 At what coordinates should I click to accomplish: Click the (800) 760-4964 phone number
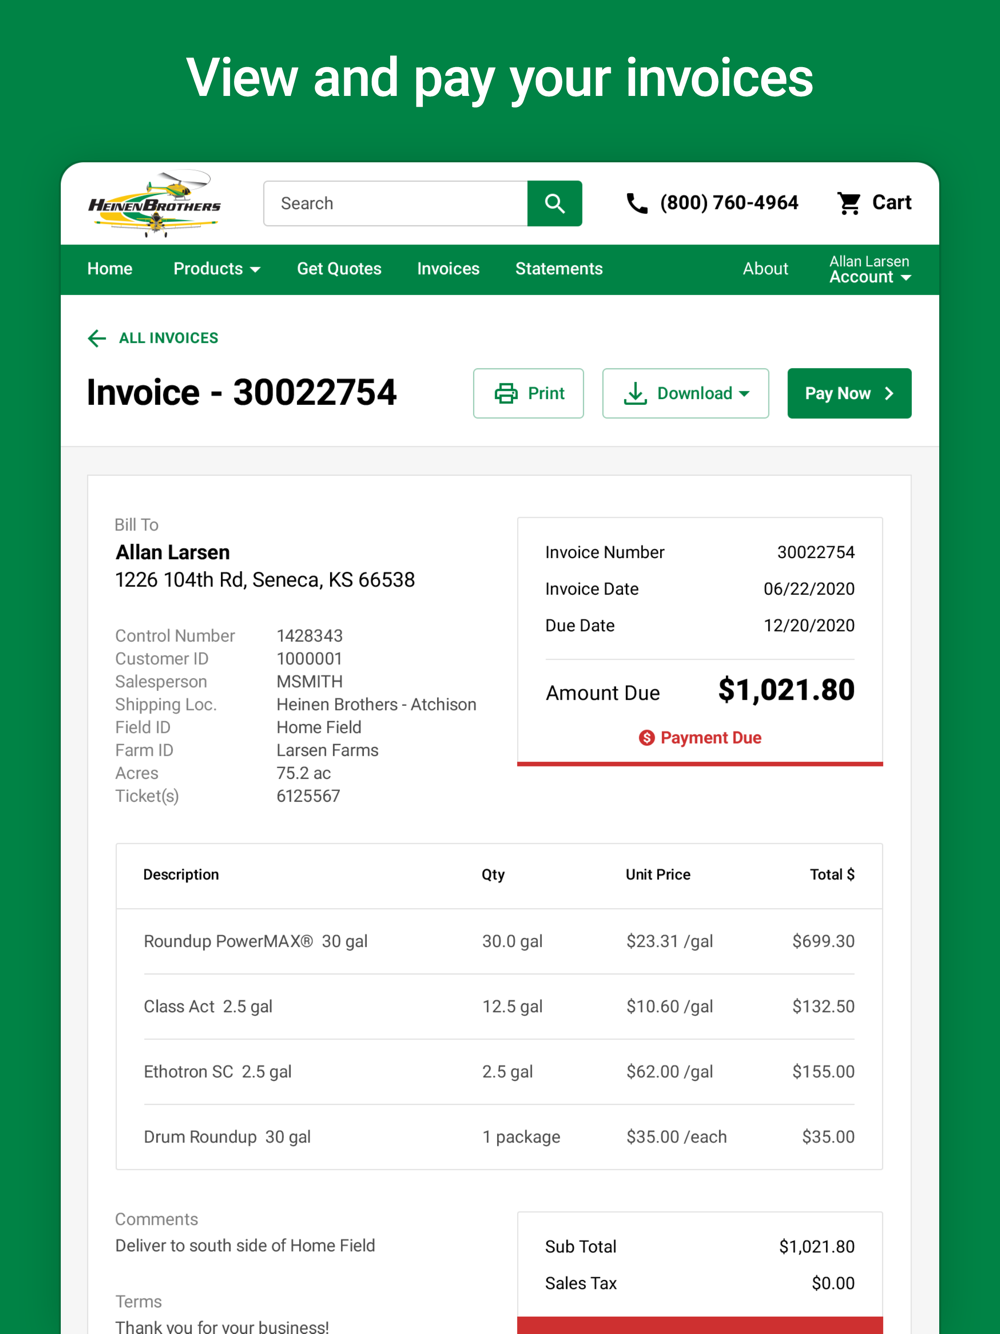tap(729, 203)
